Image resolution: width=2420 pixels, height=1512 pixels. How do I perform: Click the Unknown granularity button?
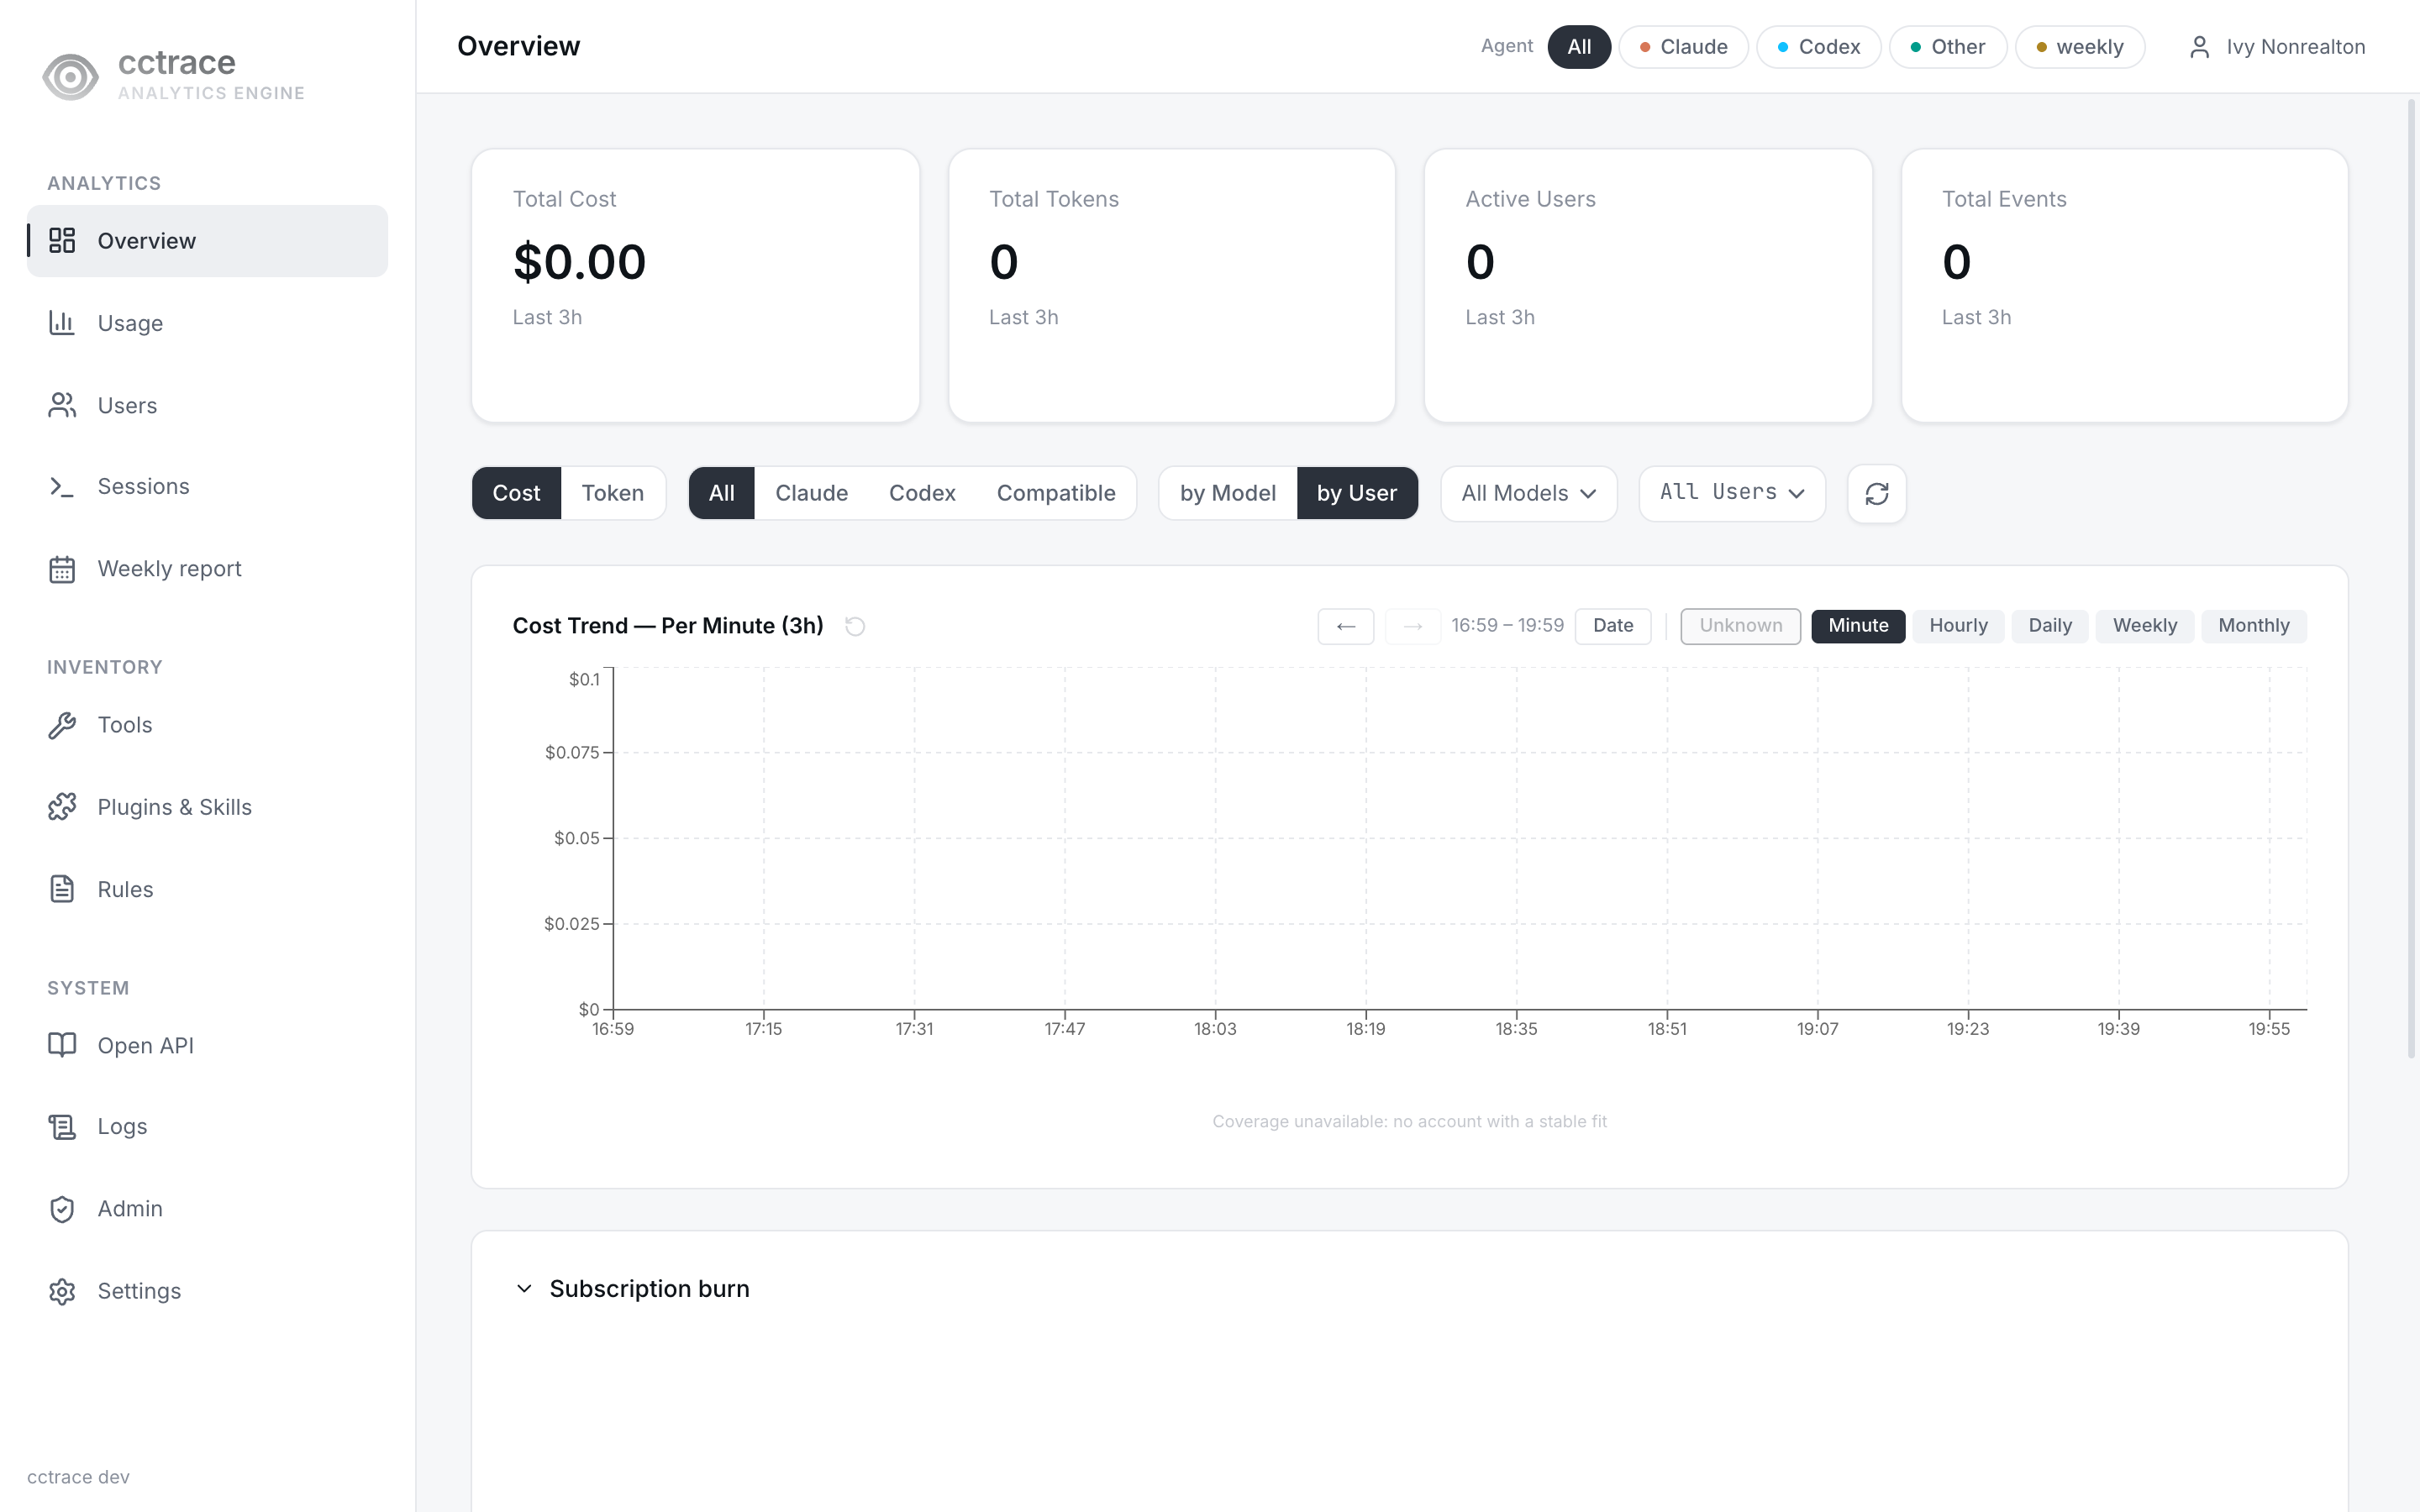(x=1740, y=626)
